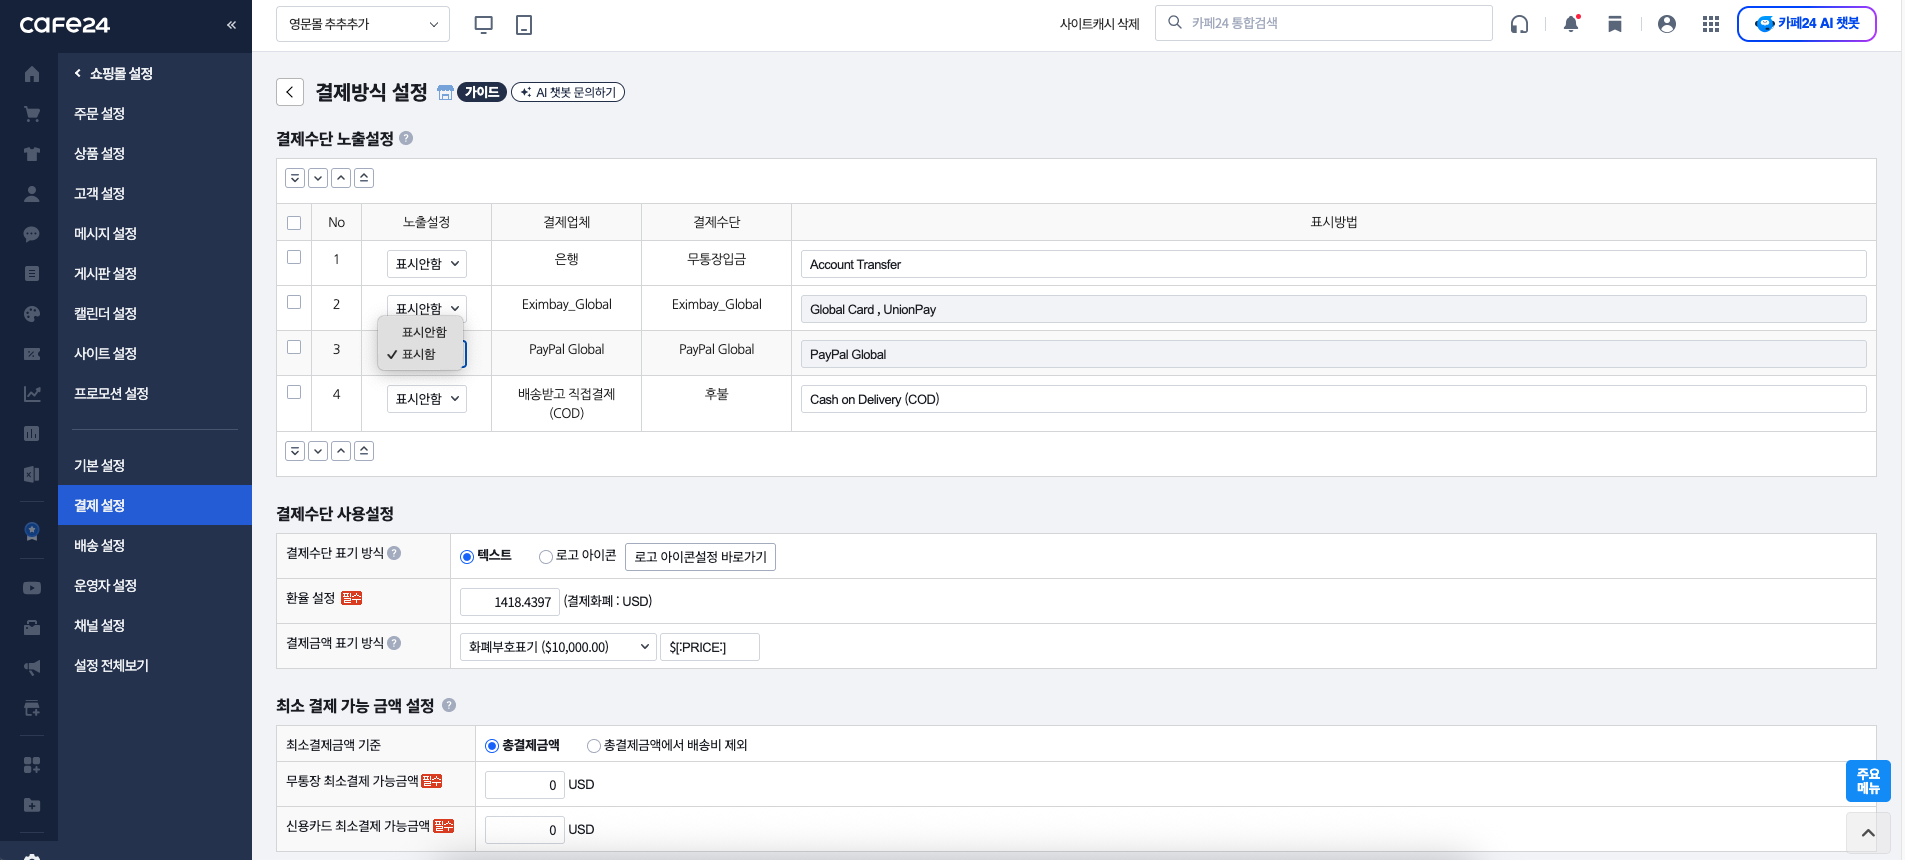The image size is (1905, 860).
Task: Switch to PC desktop preview icon
Action: coord(483,24)
